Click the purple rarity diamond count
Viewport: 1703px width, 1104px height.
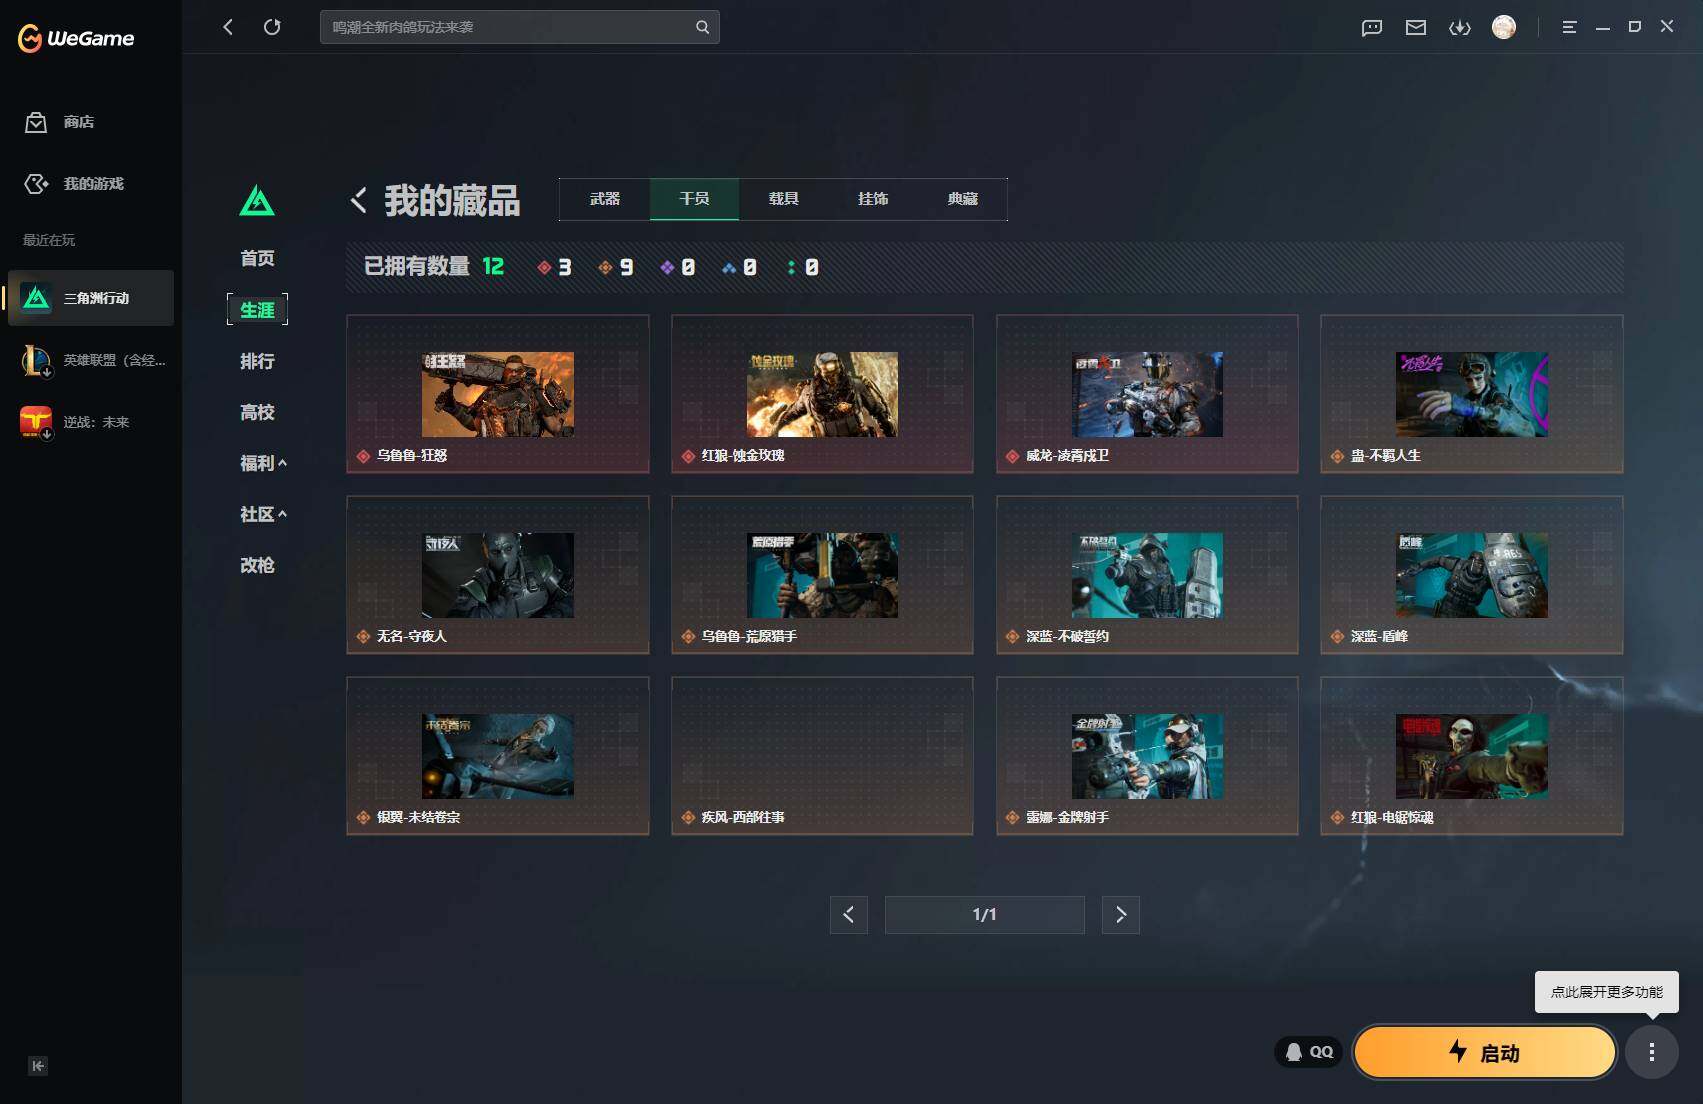click(678, 267)
